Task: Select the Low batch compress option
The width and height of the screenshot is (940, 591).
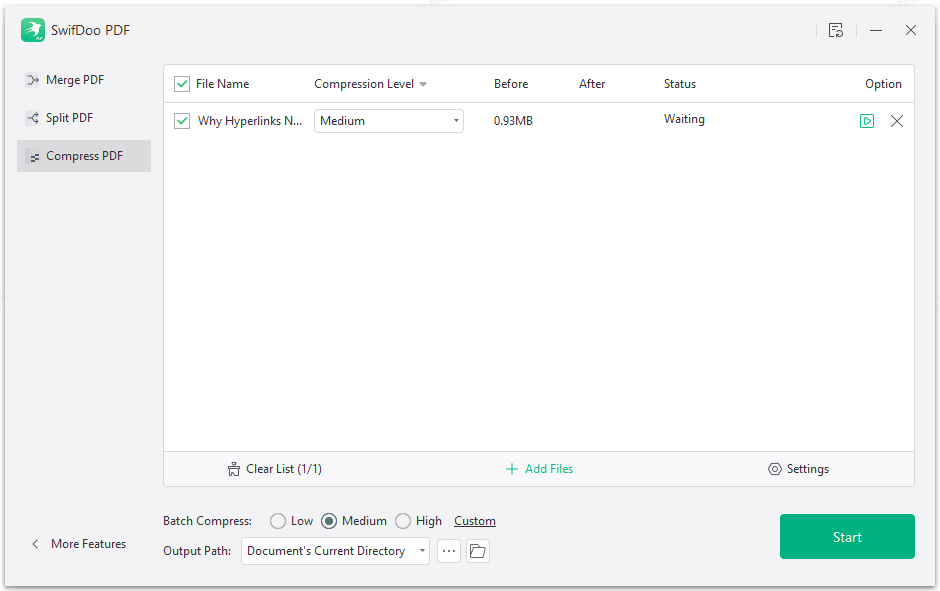Action: [x=278, y=521]
